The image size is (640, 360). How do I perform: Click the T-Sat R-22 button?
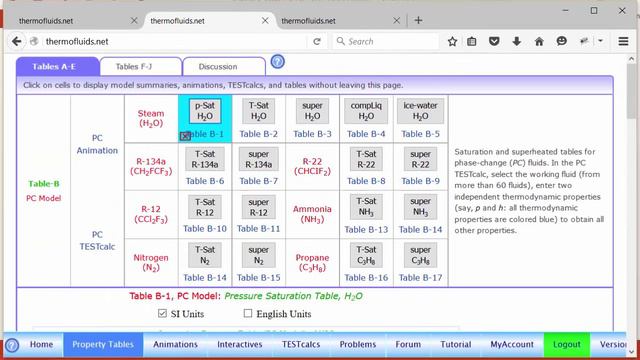pos(366,159)
